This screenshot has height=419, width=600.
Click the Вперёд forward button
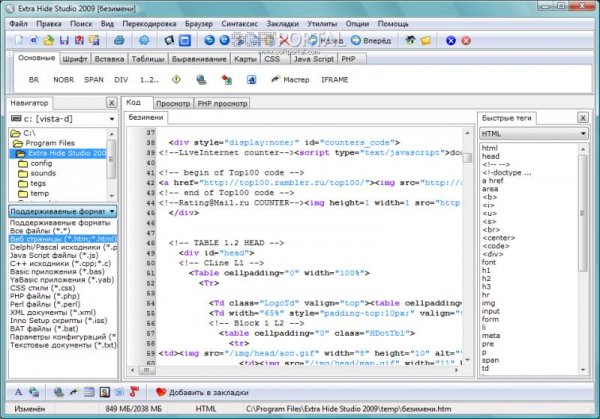(x=374, y=41)
